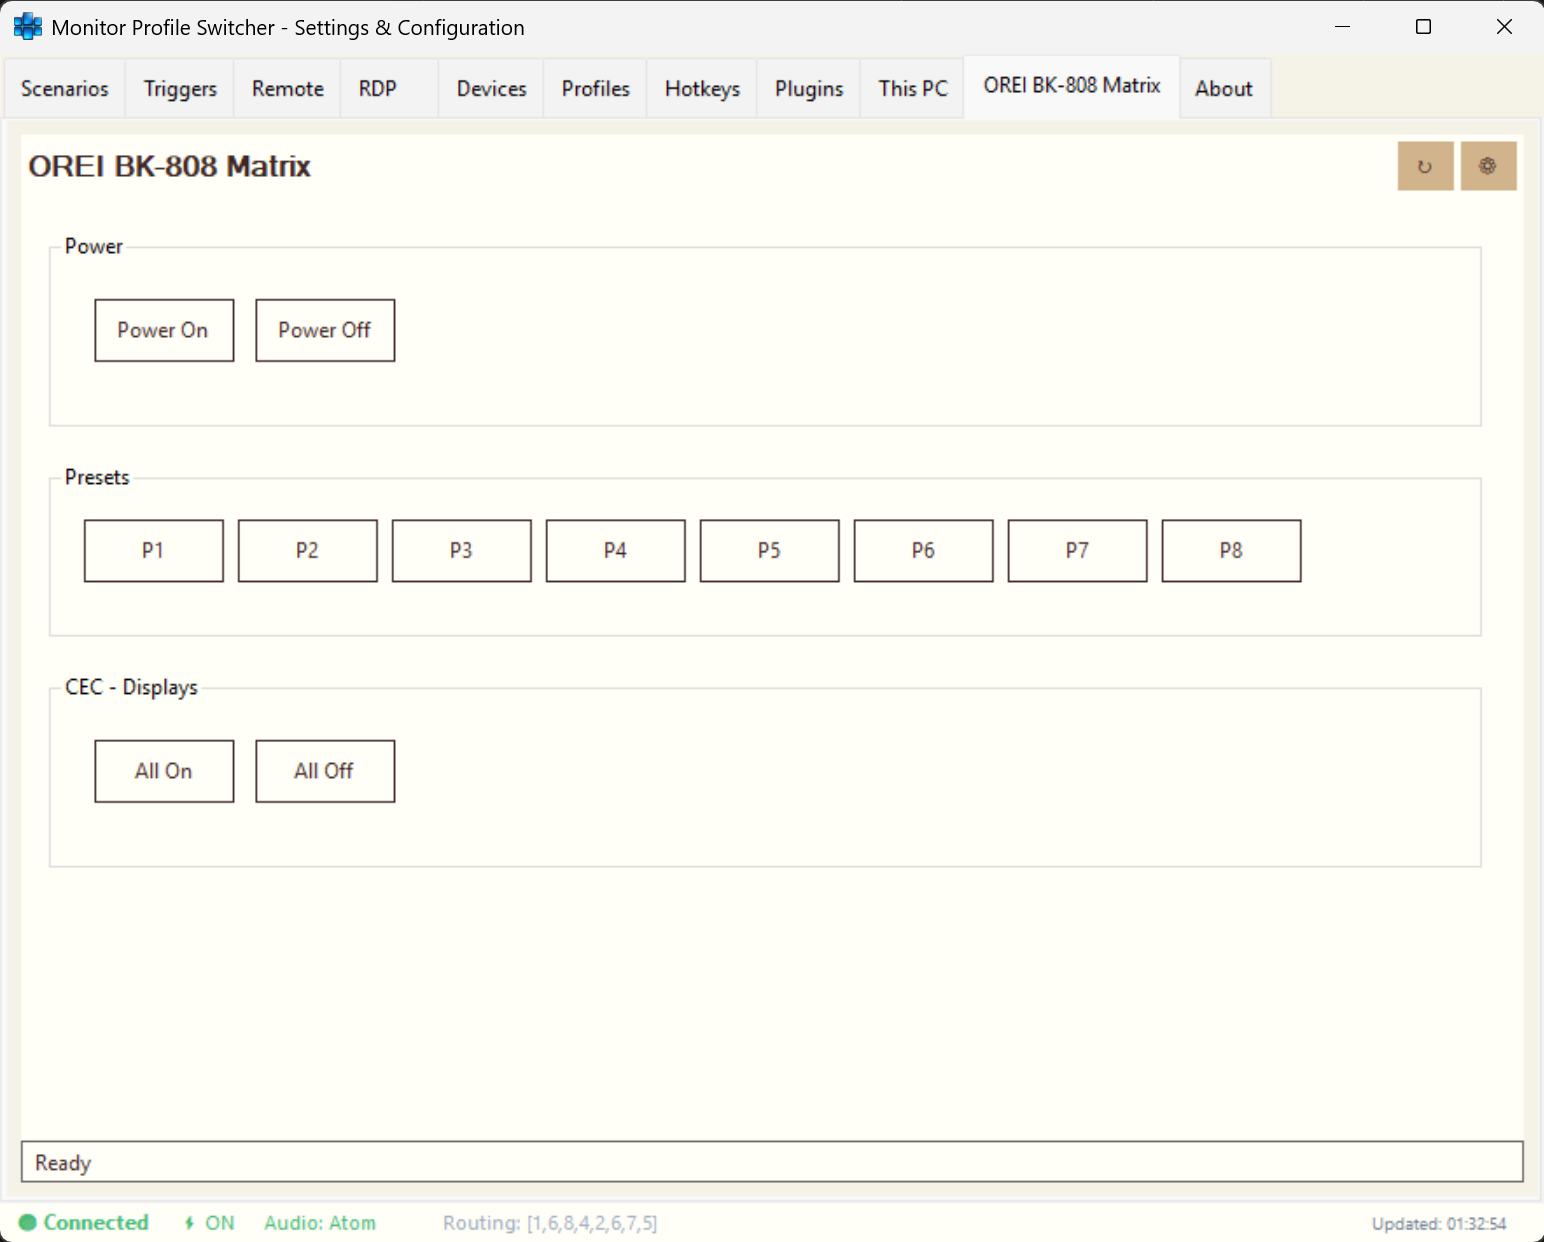Click the Audio: Atom status item
The height and width of the screenshot is (1242, 1544).
pyautogui.click(x=319, y=1222)
